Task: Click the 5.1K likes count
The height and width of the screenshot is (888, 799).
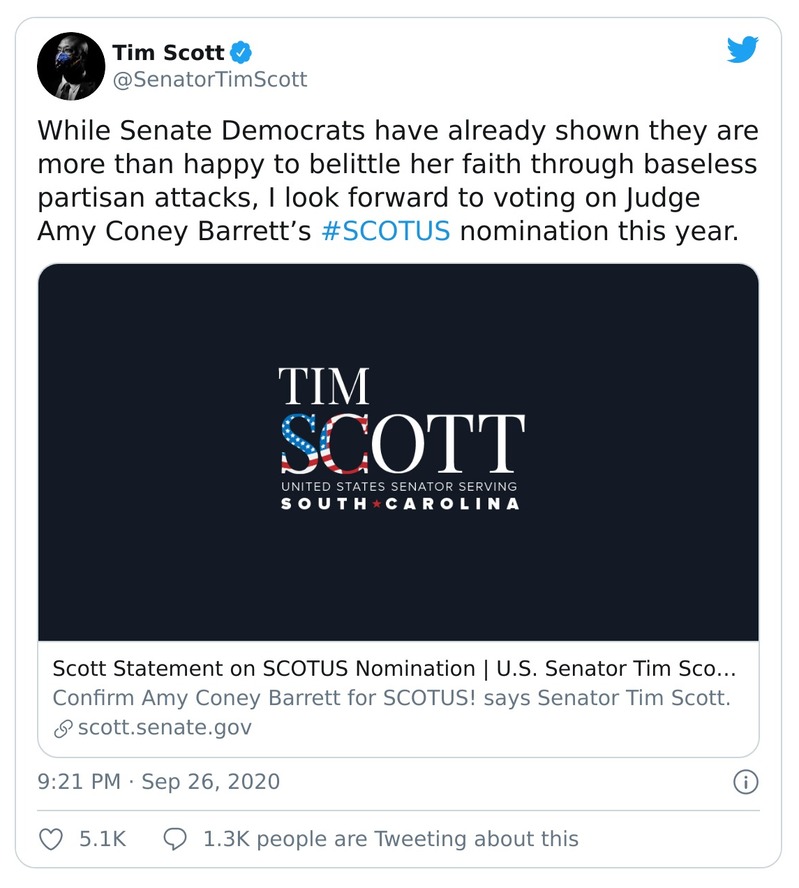Action: coord(102,838)
